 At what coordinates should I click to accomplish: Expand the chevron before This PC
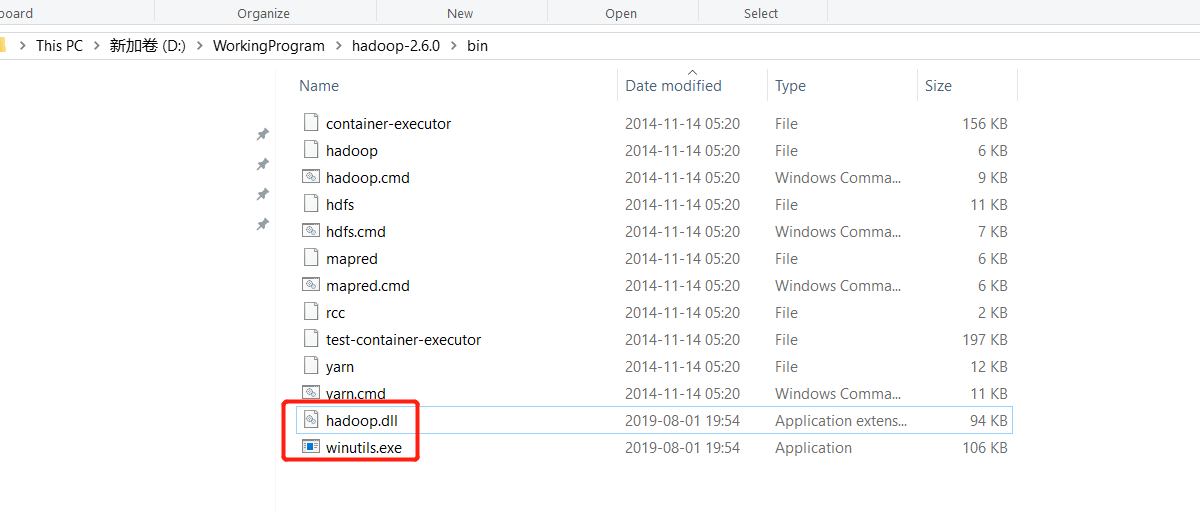tap(22, 46)
